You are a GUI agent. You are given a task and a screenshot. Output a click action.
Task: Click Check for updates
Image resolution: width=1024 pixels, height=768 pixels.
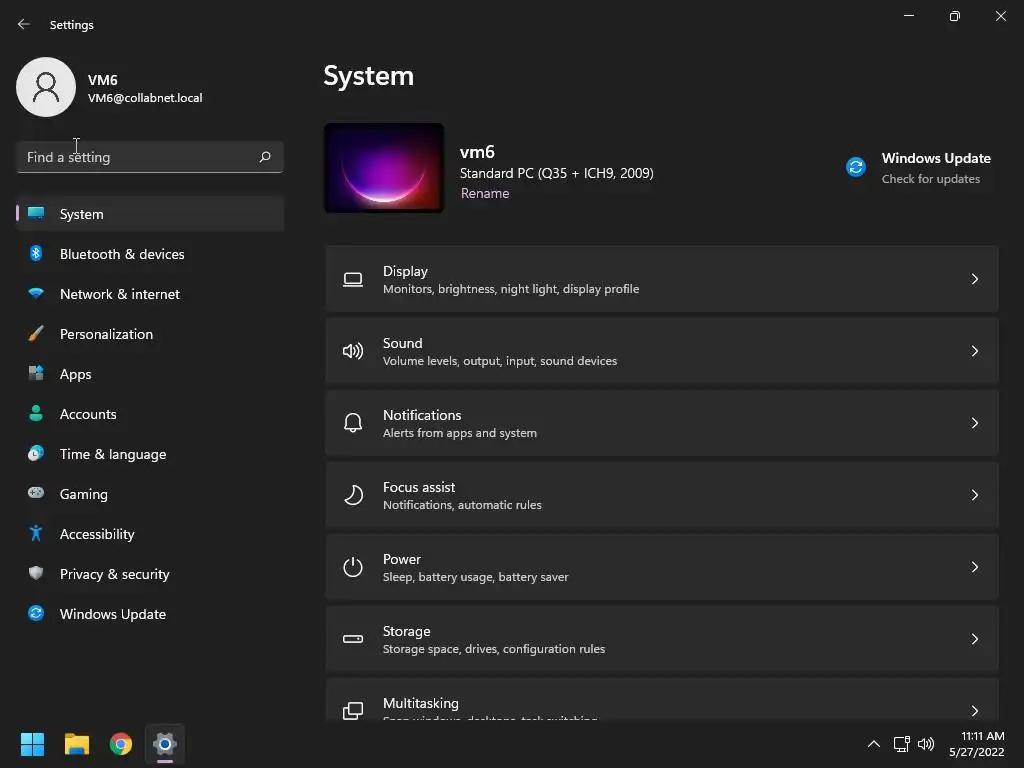click(x=931, y=179)
